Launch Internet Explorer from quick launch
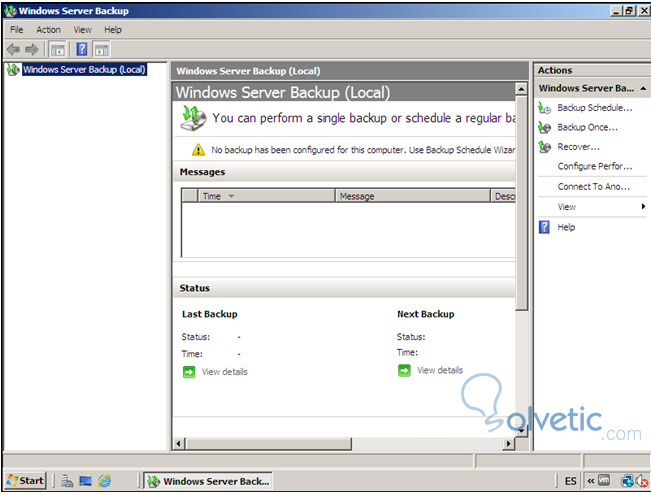This screenshot has height=495, width=651. point(105,481)
